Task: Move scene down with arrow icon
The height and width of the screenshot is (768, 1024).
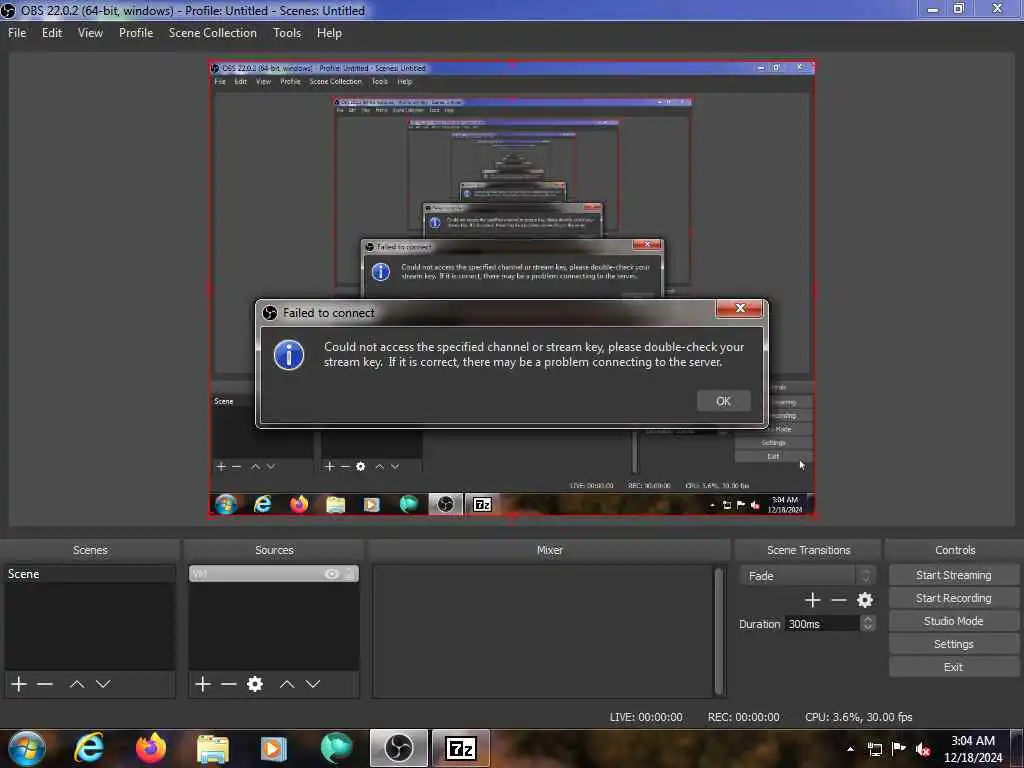Action: tap(103, 684)
